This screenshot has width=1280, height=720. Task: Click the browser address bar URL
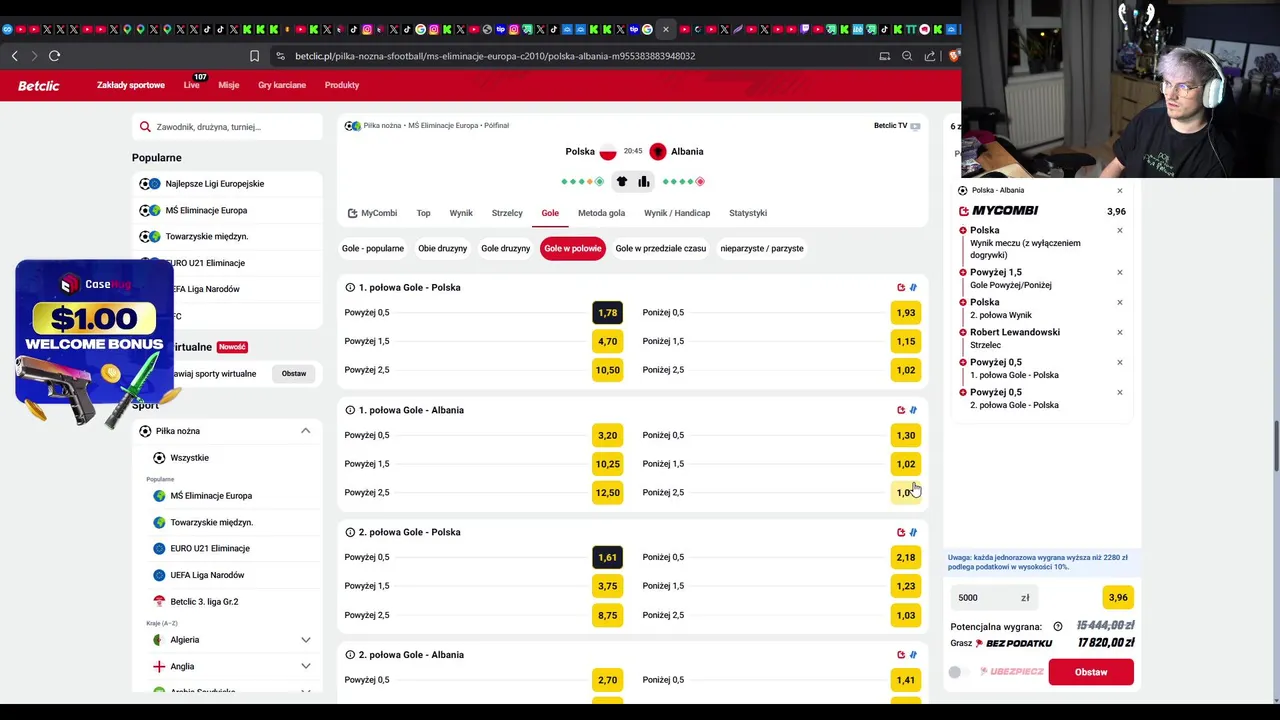click(495, 56)
